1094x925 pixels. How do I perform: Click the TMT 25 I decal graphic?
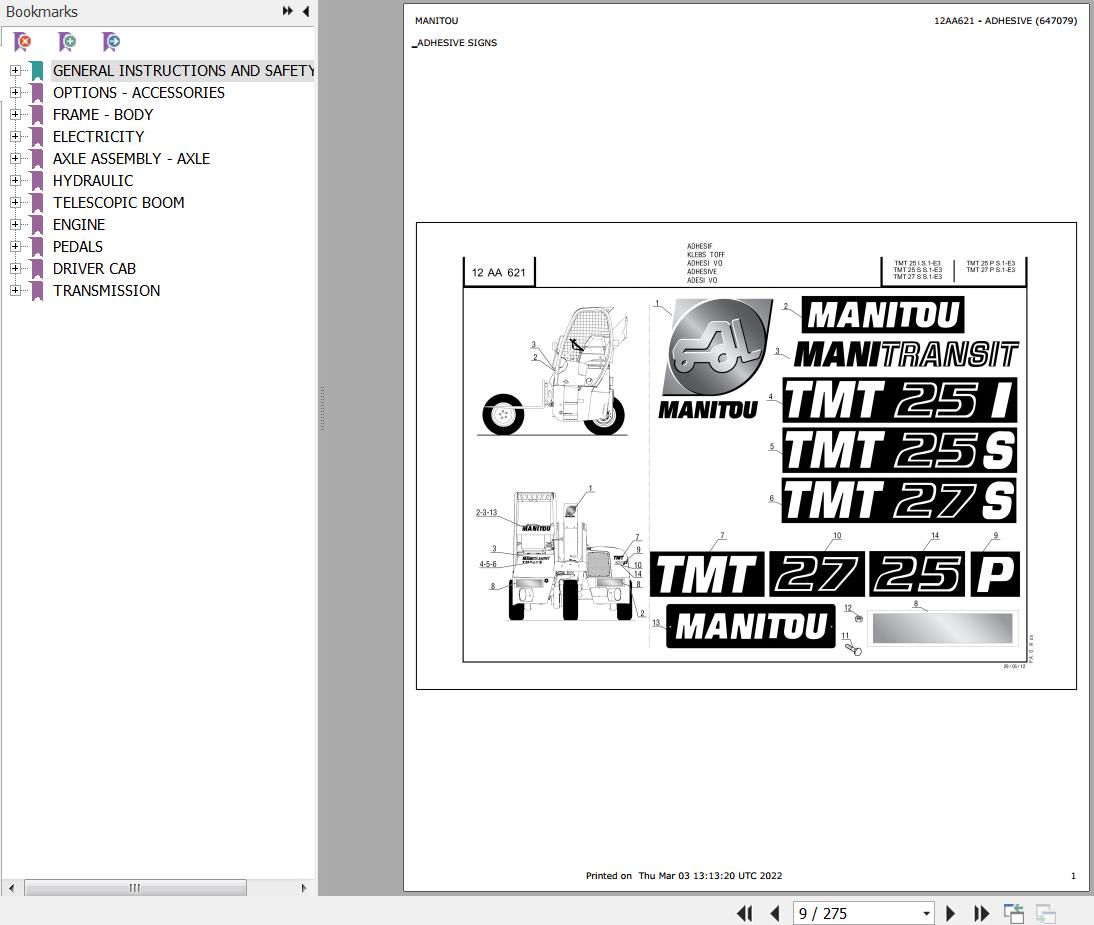point(899,400)
